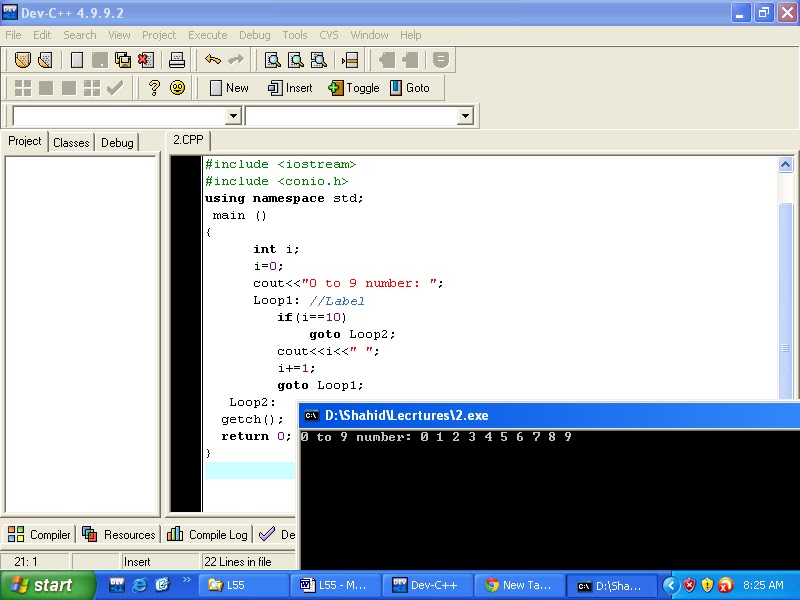Screen dimensions: 800x600
Task: Click the Print icon in the toolbar
Action: click(x=177, y=60)
